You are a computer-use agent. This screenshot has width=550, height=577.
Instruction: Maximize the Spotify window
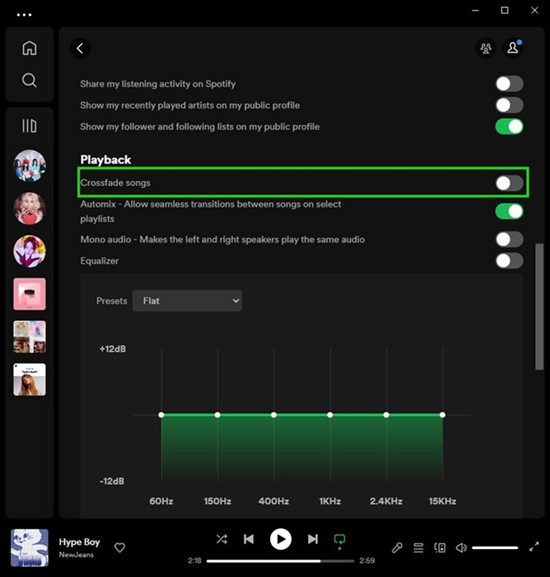click(x=505, y=10)
